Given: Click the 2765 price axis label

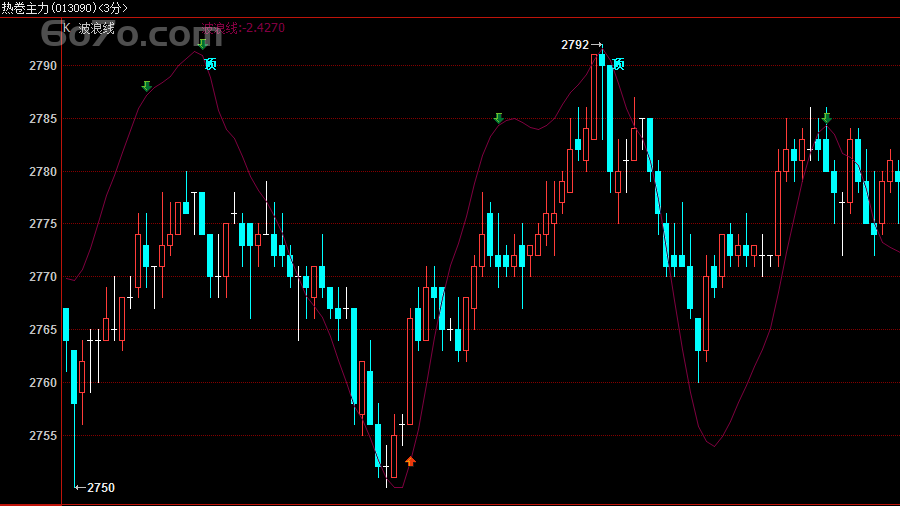Looking at the screenshot, I should pos(43,330).
